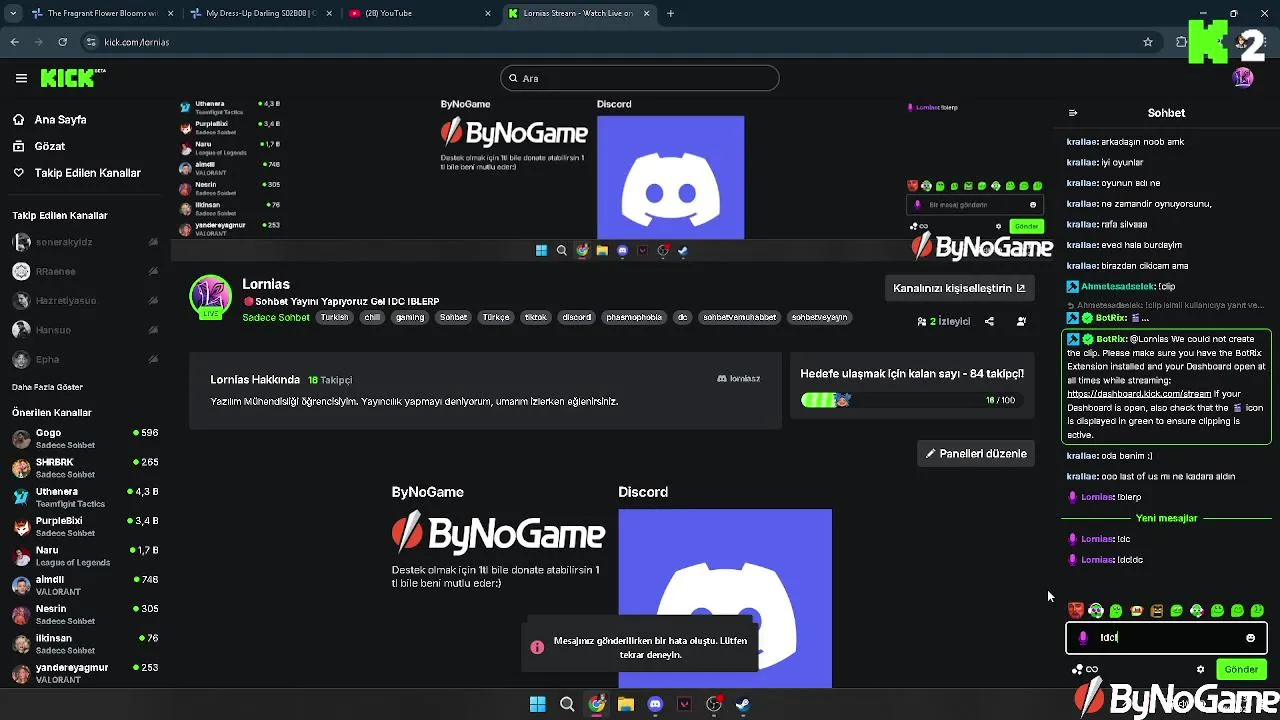Click the Yeni mesajlar divider label
This screenshot has width=1280, height=720.
point(1166,518)
